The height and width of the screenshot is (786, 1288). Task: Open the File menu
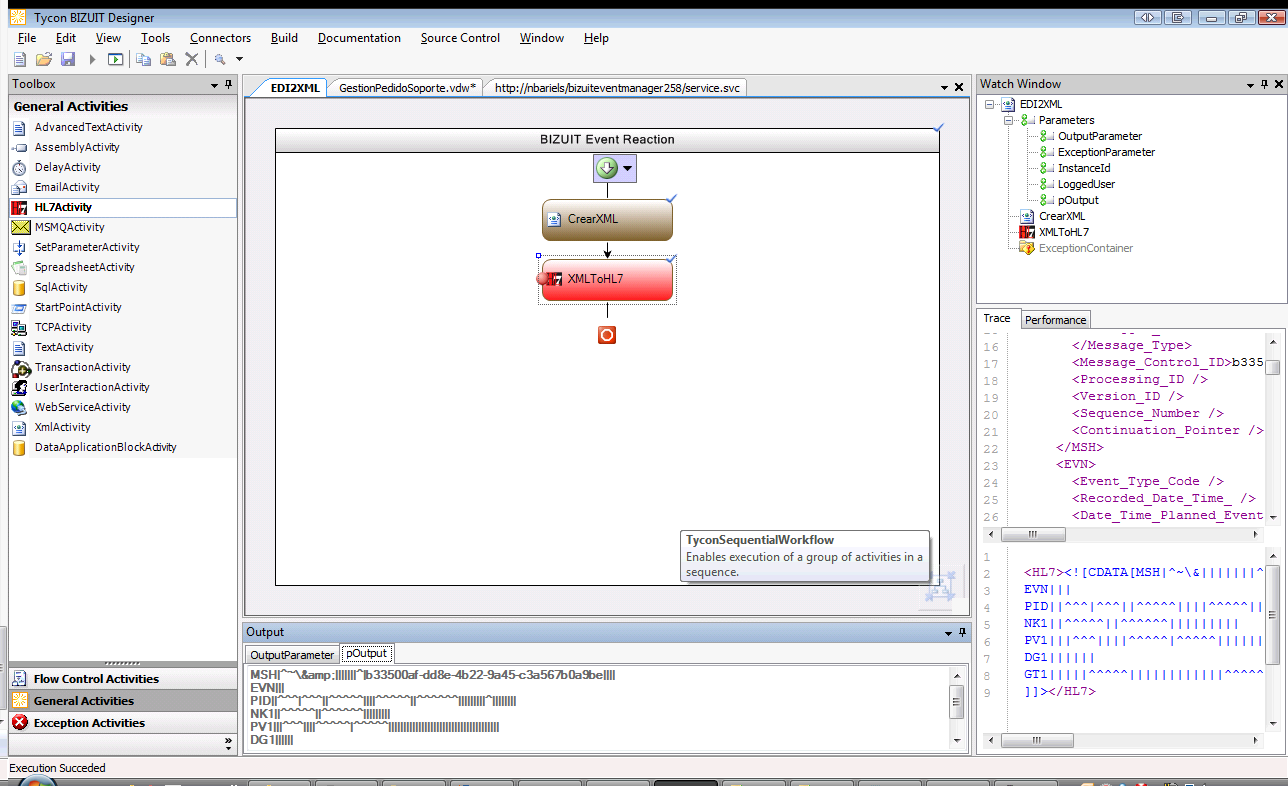click(27, 38)
